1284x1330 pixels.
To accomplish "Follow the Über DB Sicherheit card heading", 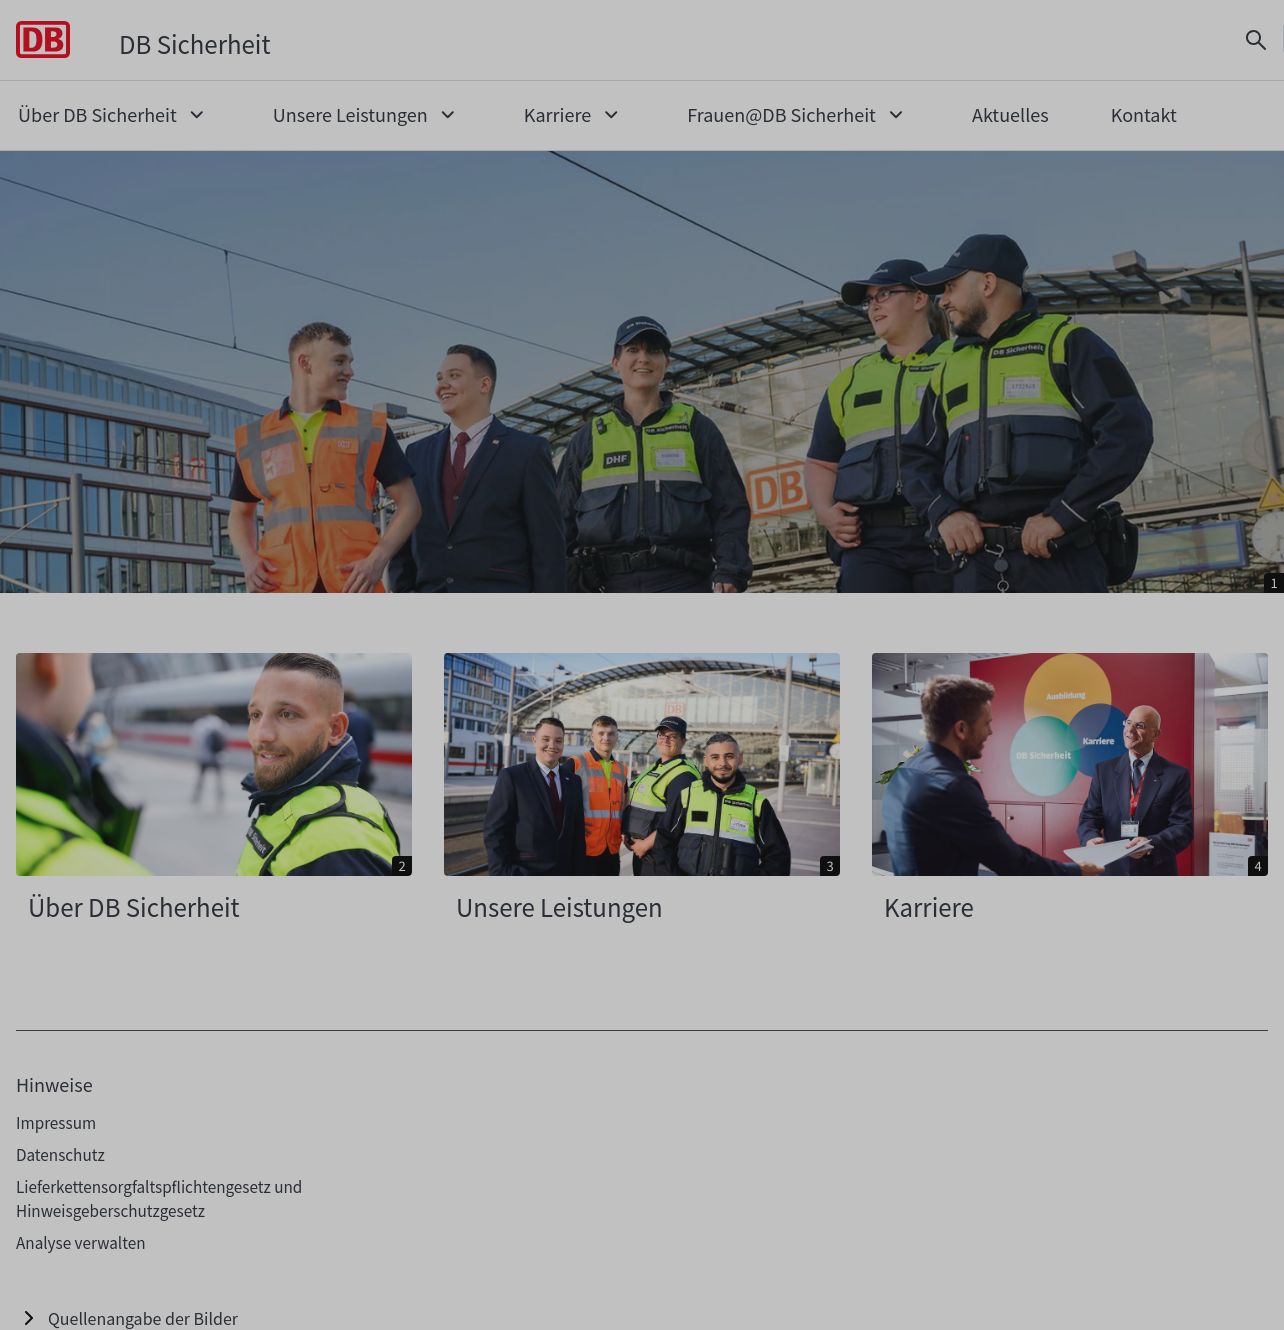I will point(133,908).
